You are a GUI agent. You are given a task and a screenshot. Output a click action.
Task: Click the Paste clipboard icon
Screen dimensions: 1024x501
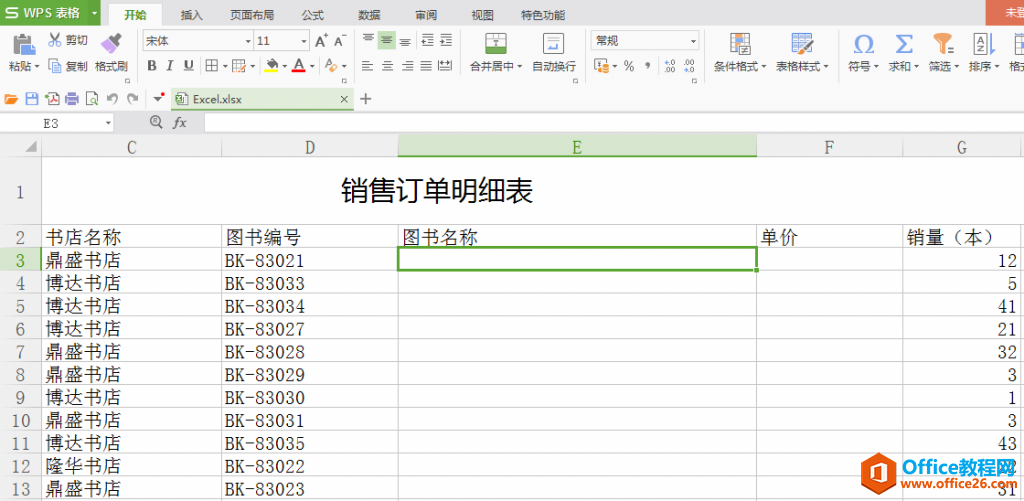pyautogui.click(x=24, y=44)
